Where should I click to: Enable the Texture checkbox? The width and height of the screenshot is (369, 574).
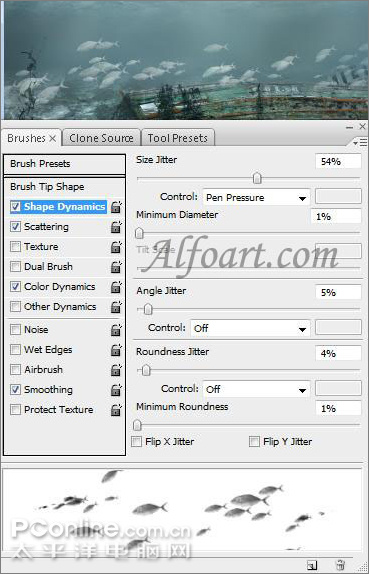click(15, 247)
